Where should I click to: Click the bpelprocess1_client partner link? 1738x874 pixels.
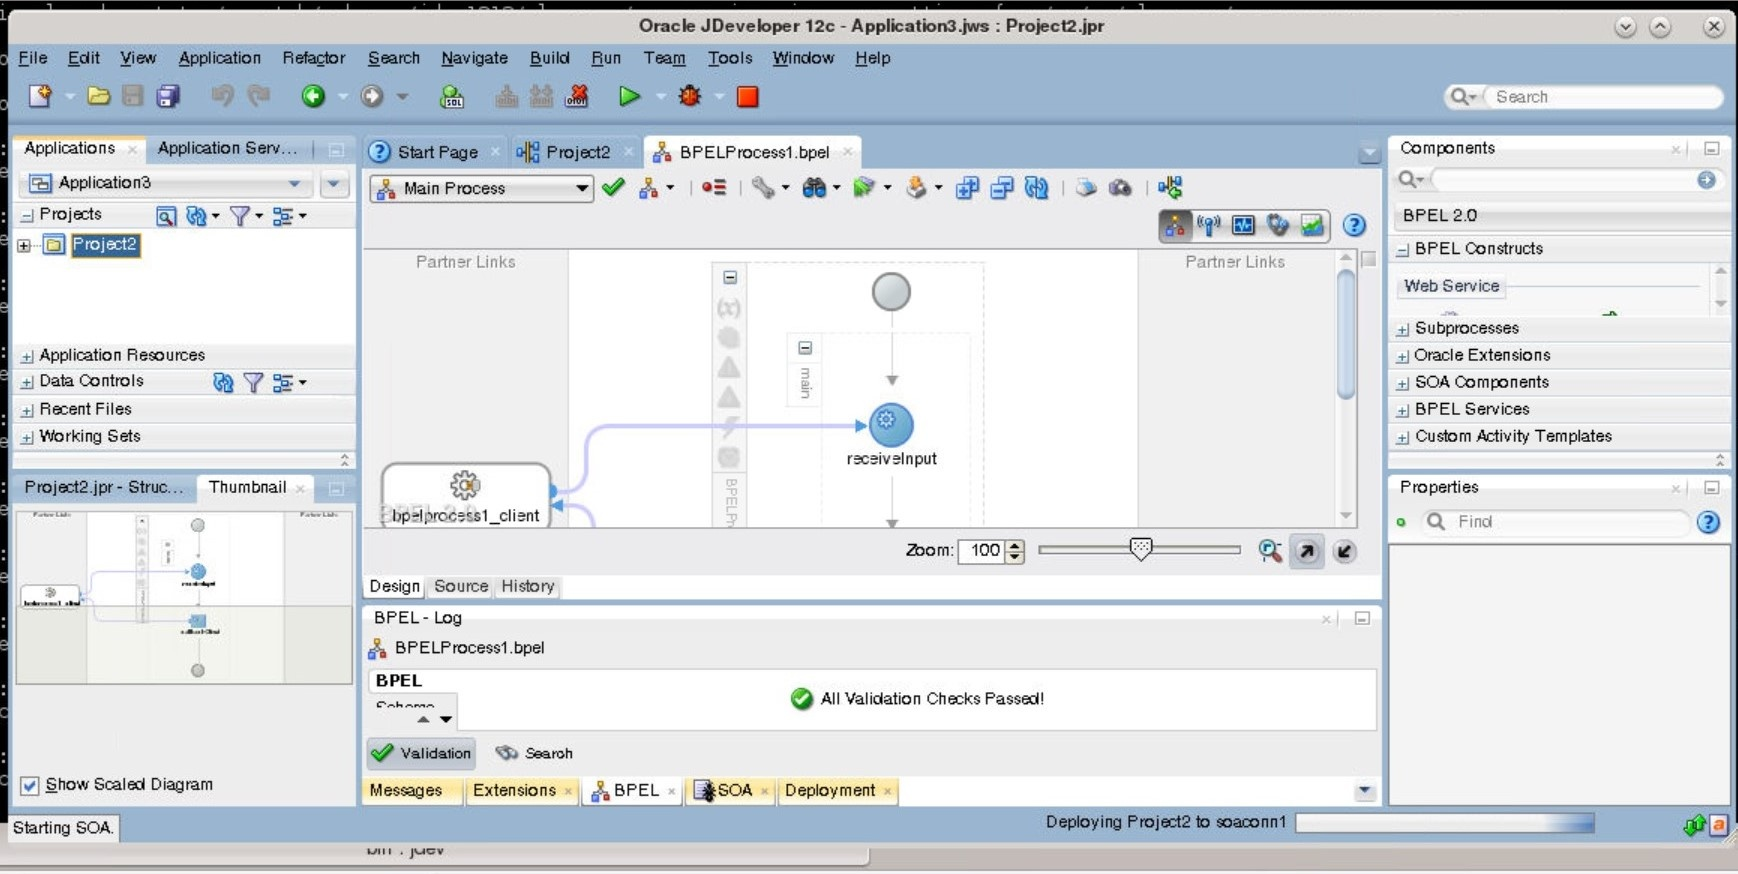coord(465,496)
